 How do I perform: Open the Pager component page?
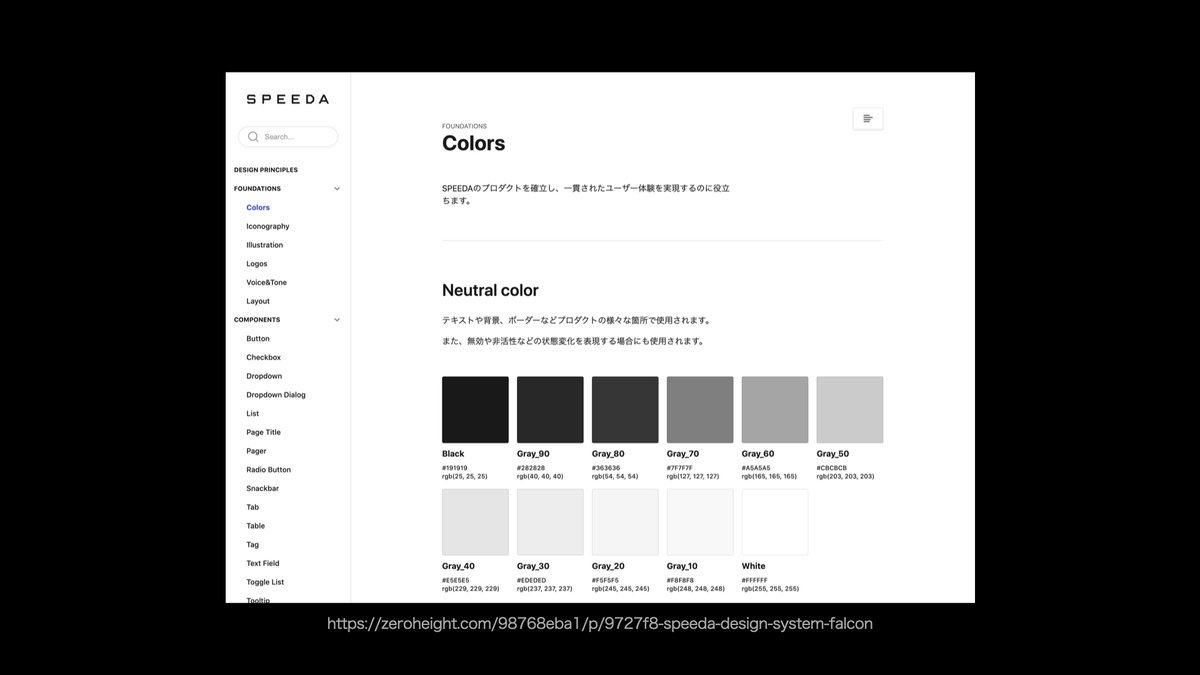coord(257,451)
